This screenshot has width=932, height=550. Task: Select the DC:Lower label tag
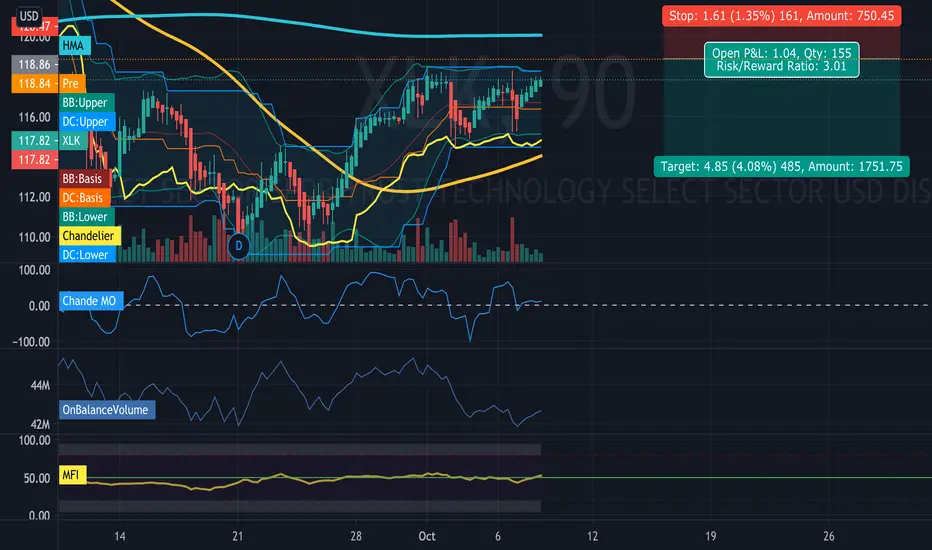87,254
